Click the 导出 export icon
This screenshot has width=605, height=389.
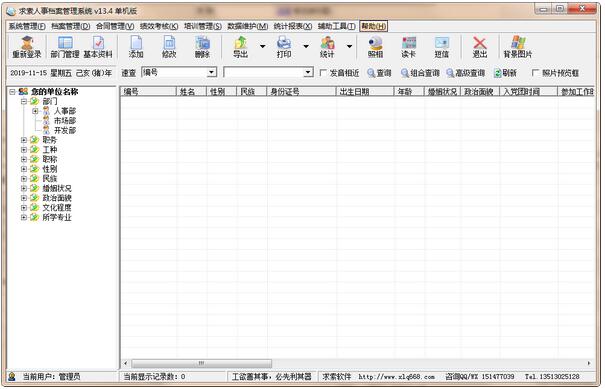click(240, 47)
